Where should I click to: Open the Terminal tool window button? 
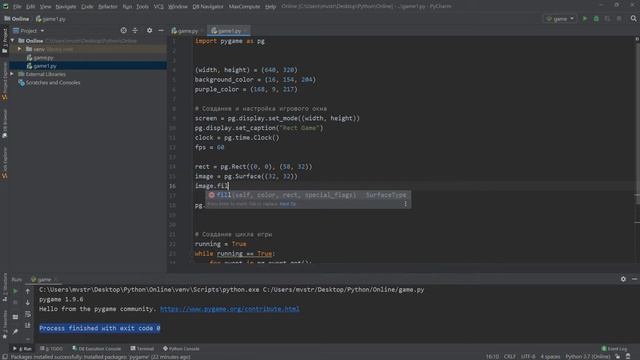coord(142,349)
